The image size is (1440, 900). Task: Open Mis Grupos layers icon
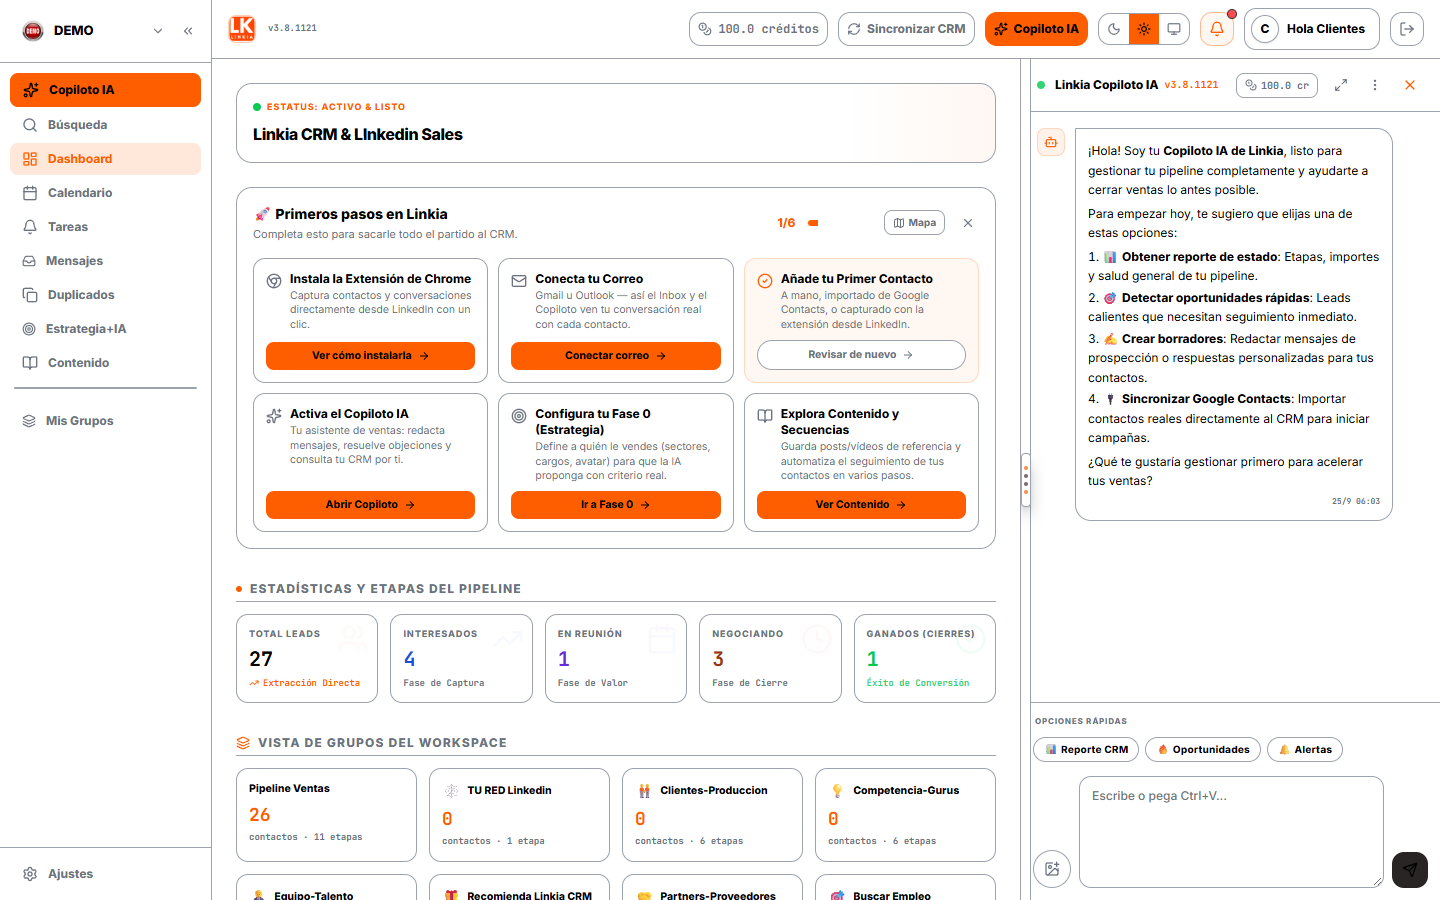tap(29, 421)
